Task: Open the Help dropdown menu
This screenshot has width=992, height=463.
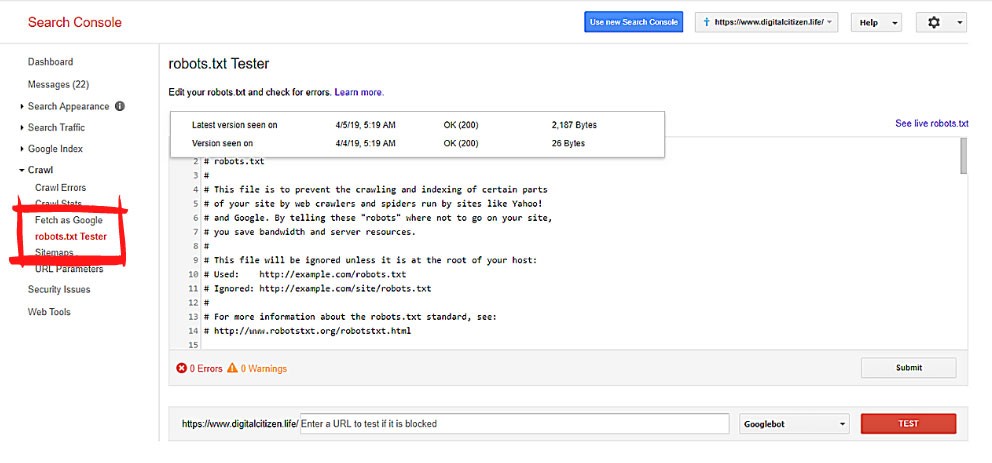Action: pos(876,23)
